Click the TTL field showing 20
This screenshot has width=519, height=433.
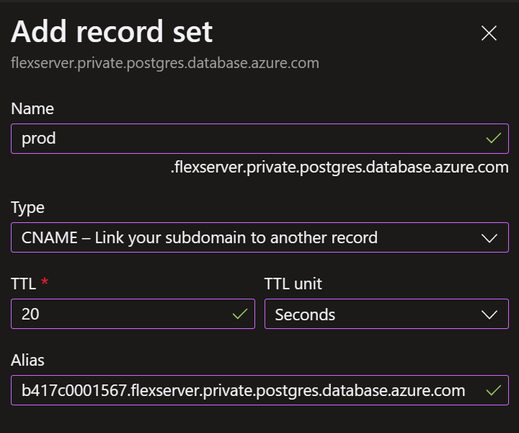click(133, 314)
